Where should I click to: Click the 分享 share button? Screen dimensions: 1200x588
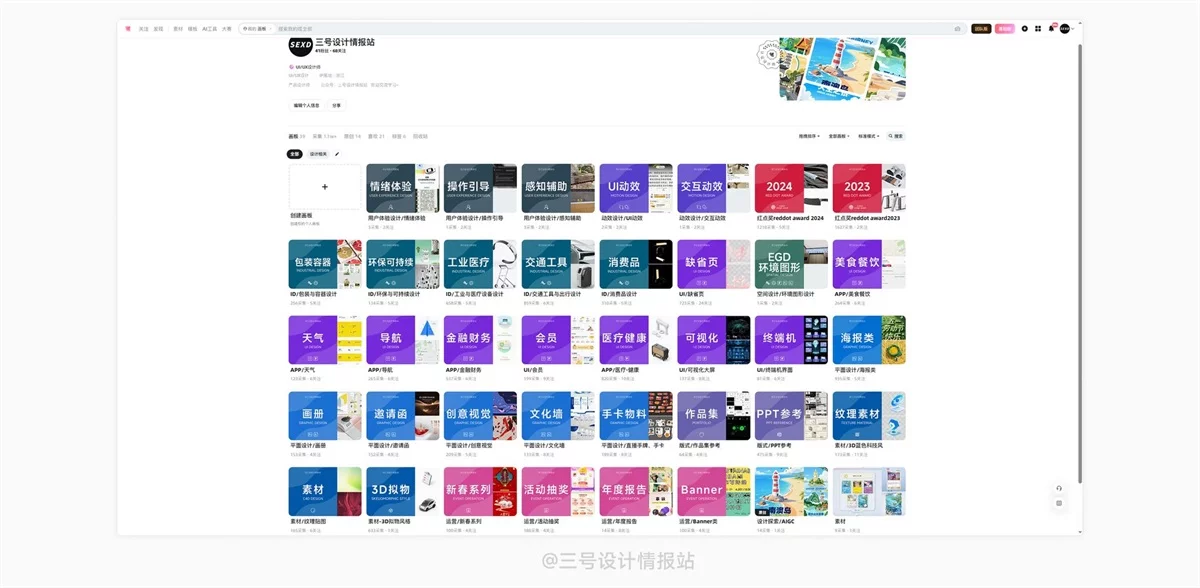[336, 105]
